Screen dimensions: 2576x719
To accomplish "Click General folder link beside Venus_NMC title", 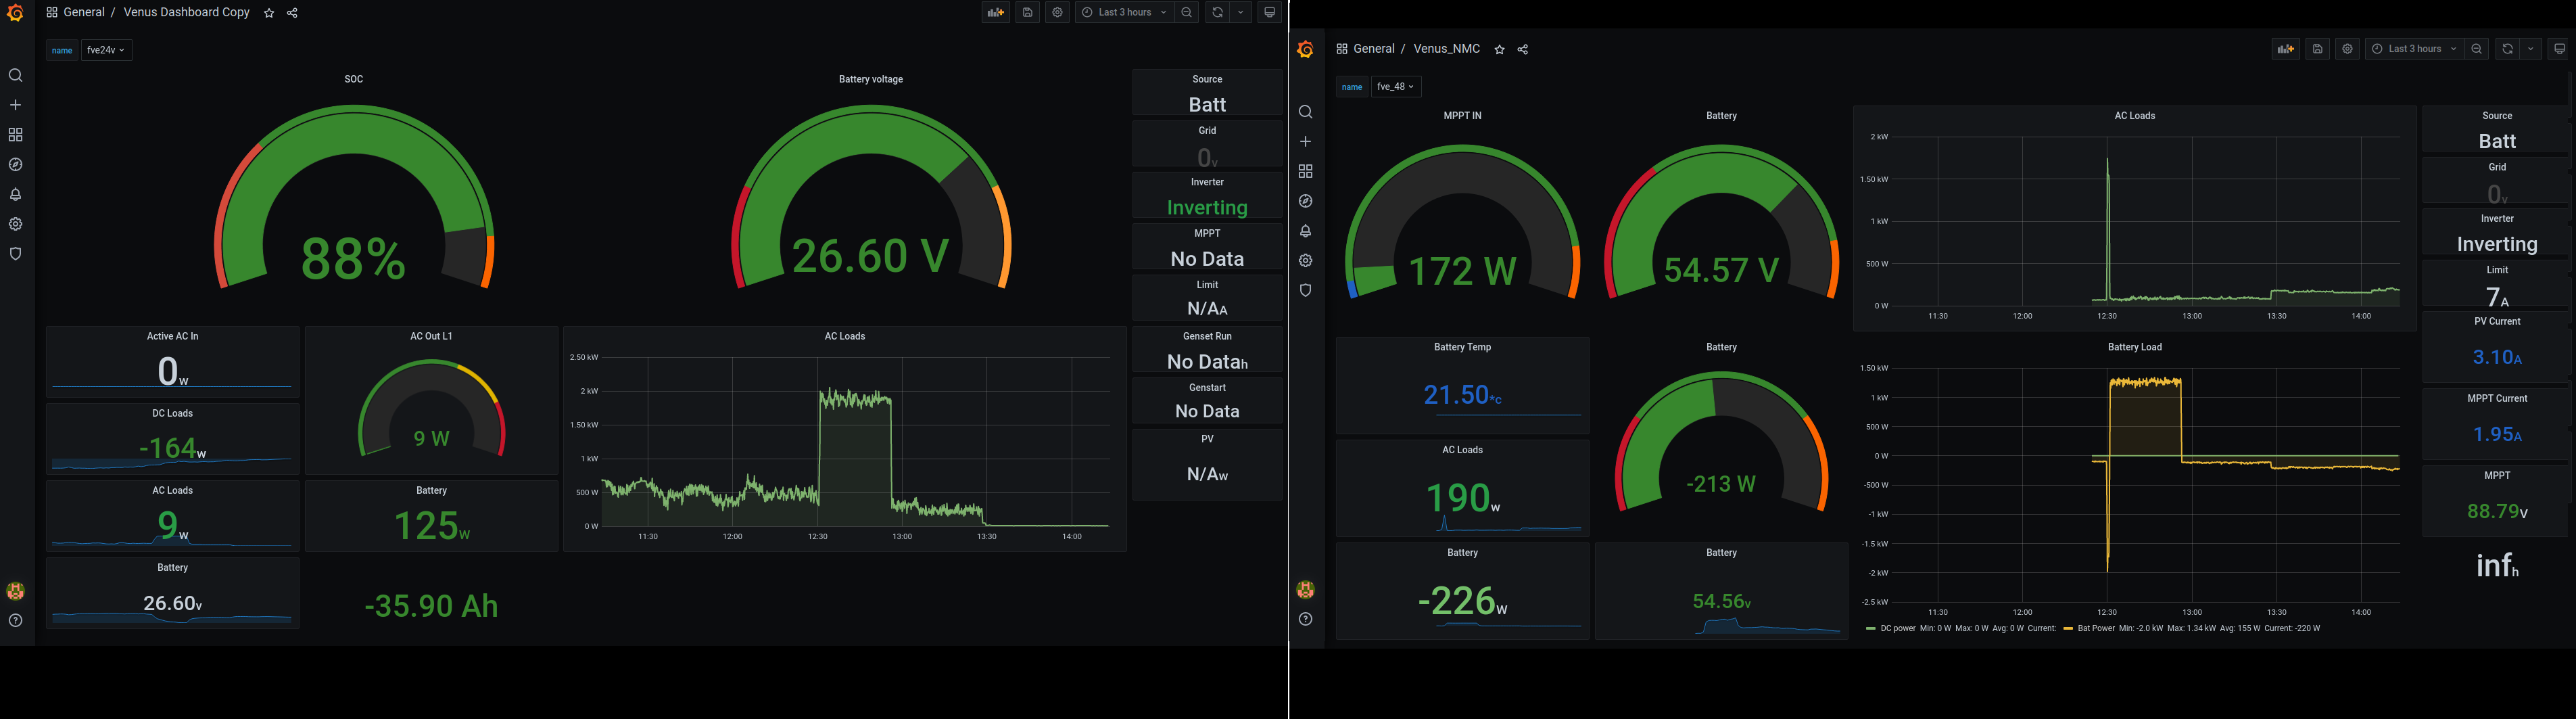I will point(1373,49).
